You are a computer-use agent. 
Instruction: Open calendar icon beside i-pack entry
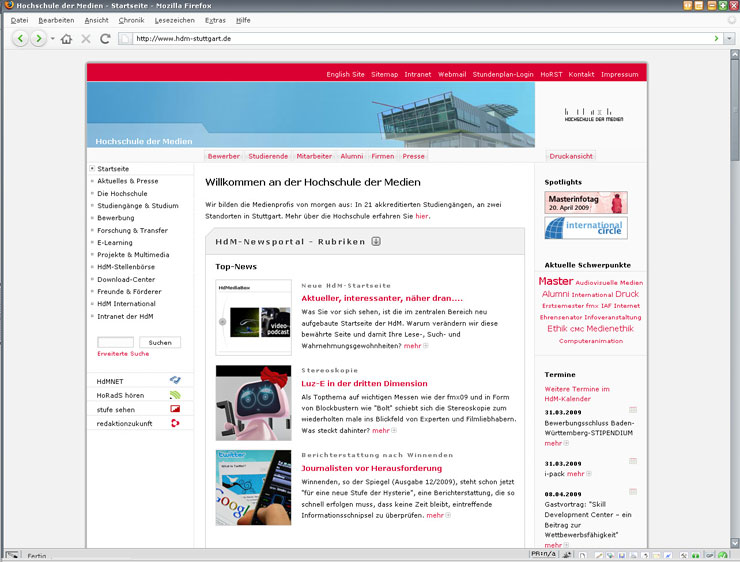coord(633,461)
